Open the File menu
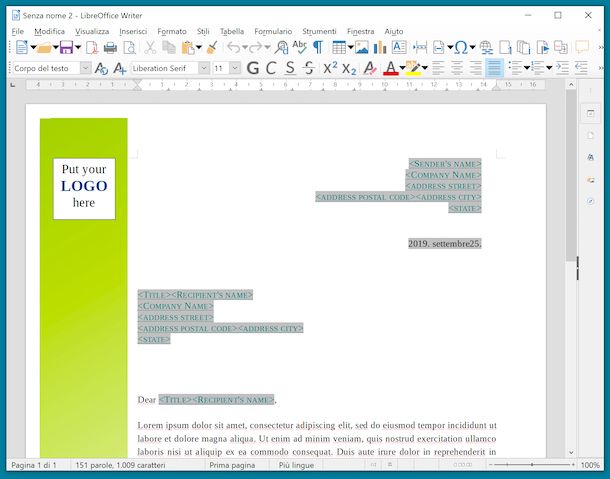The image size is (610, 479). [x=18, y=32]
